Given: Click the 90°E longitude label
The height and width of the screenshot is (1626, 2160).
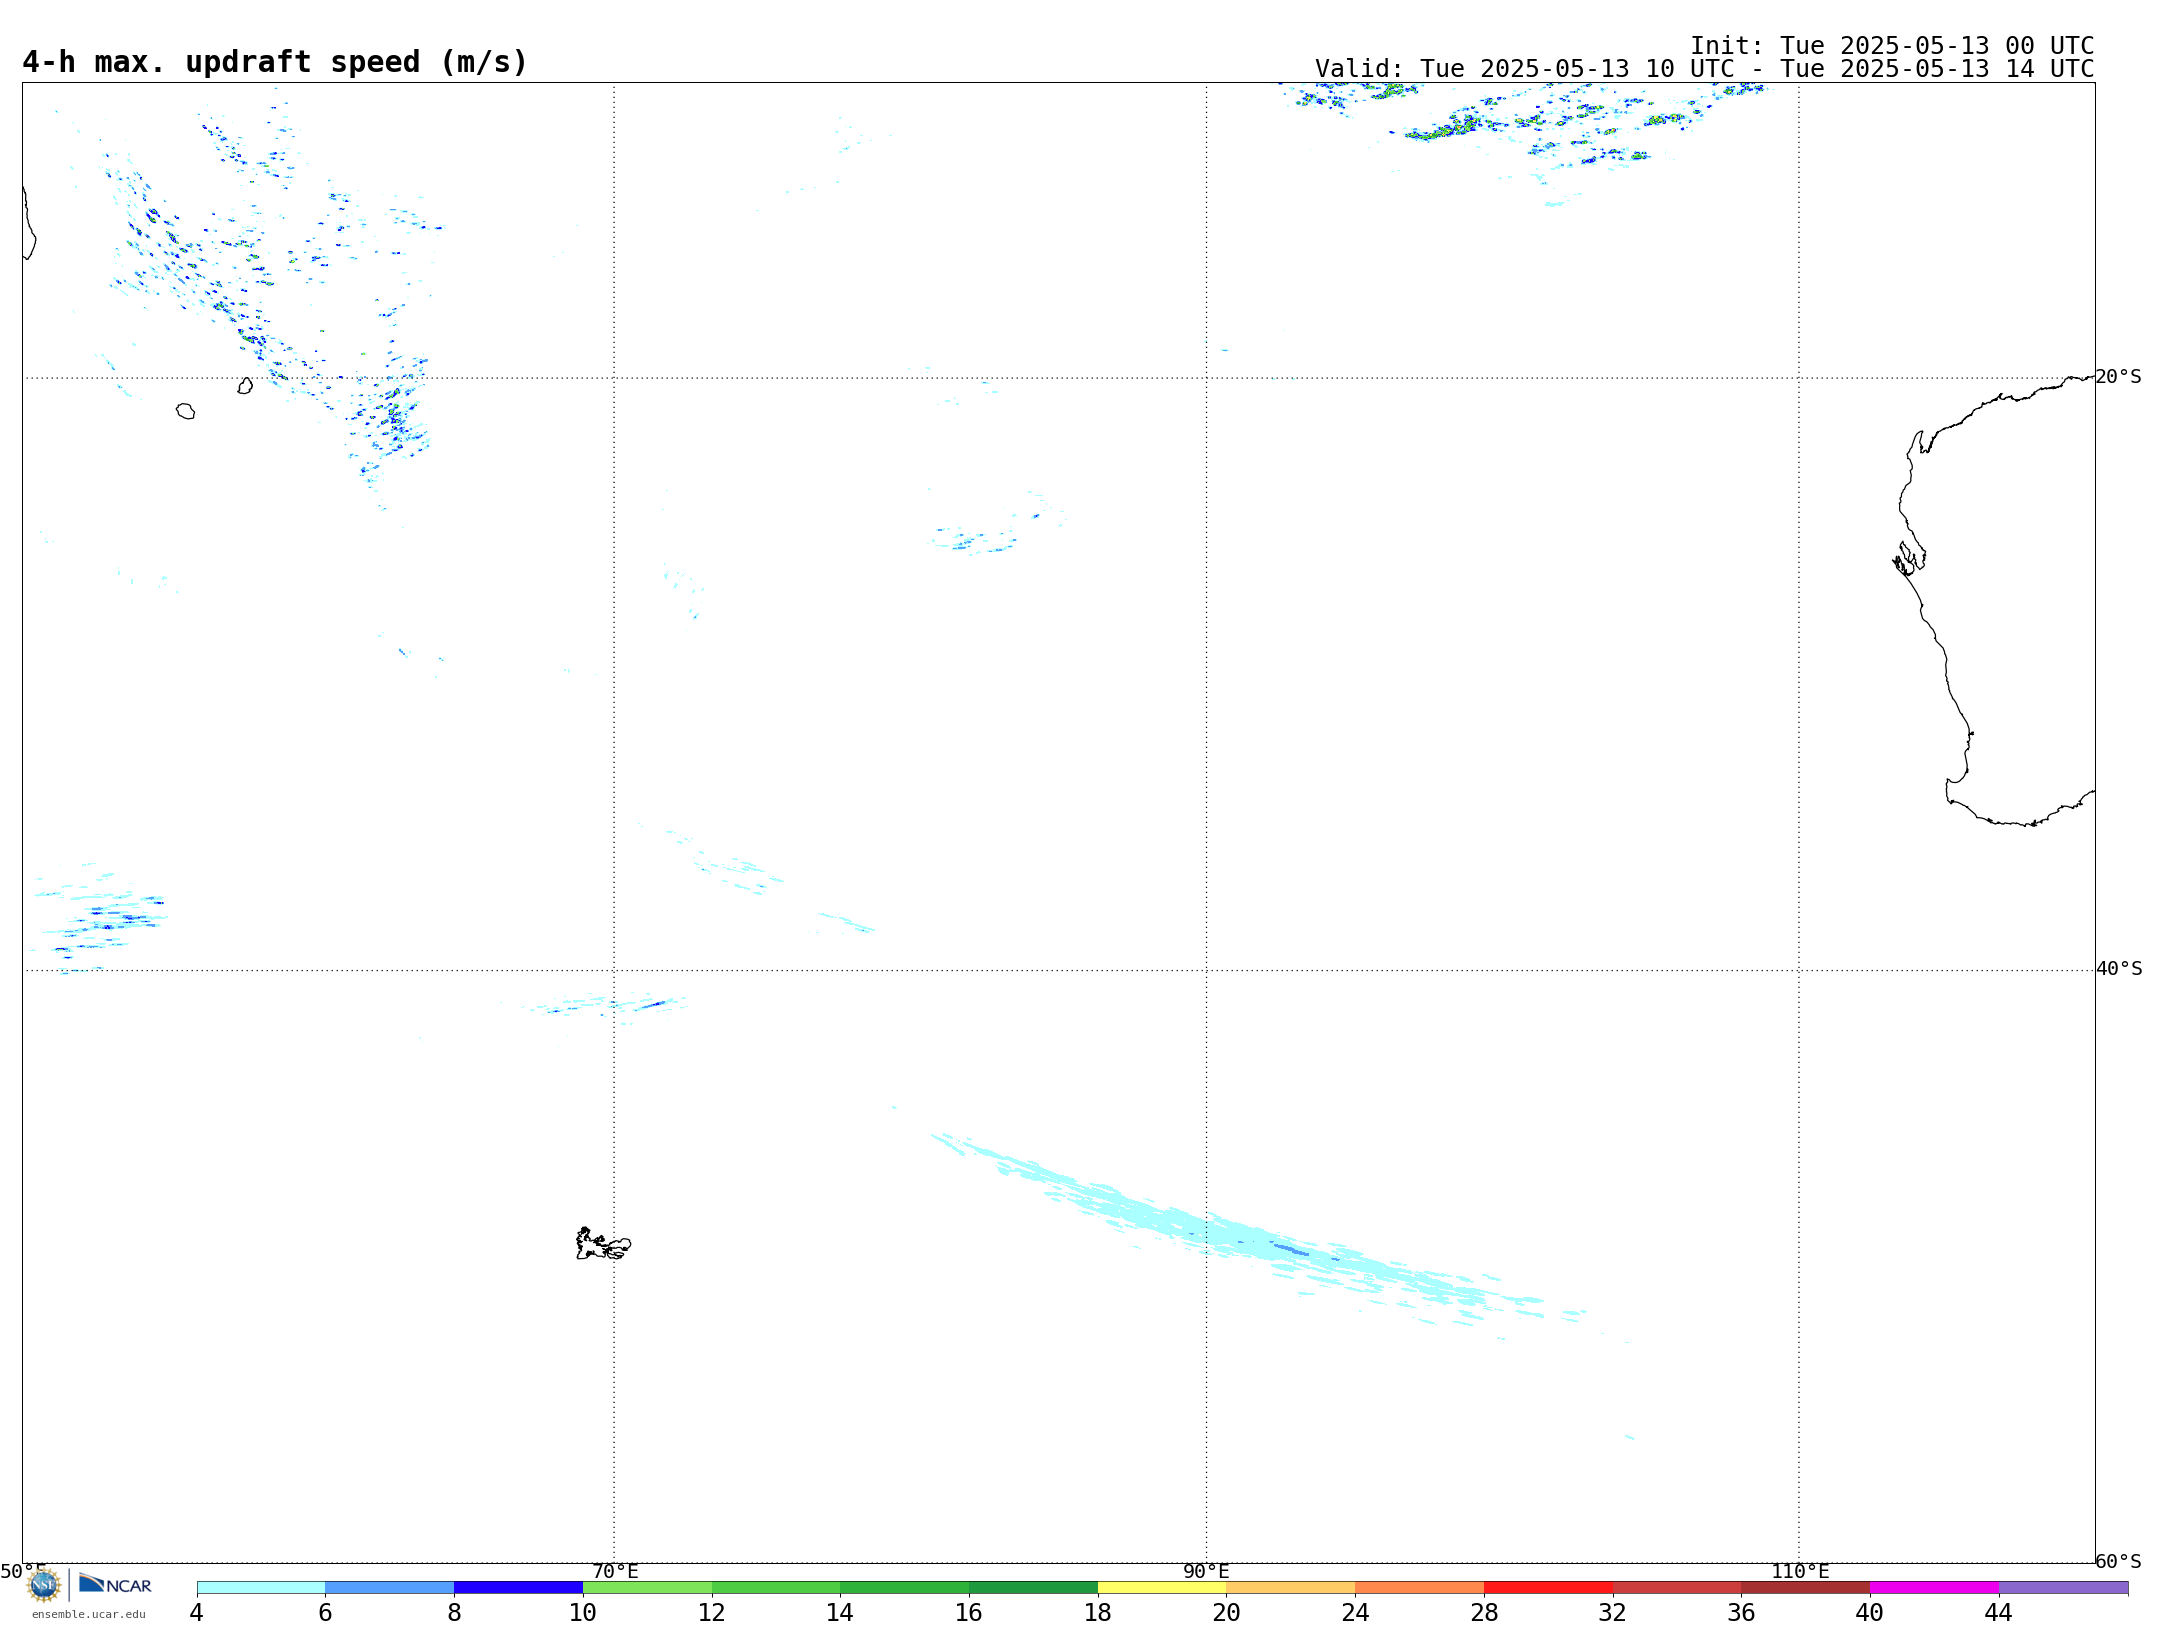Looking at the screenshot, I should click(1206, 1571).
